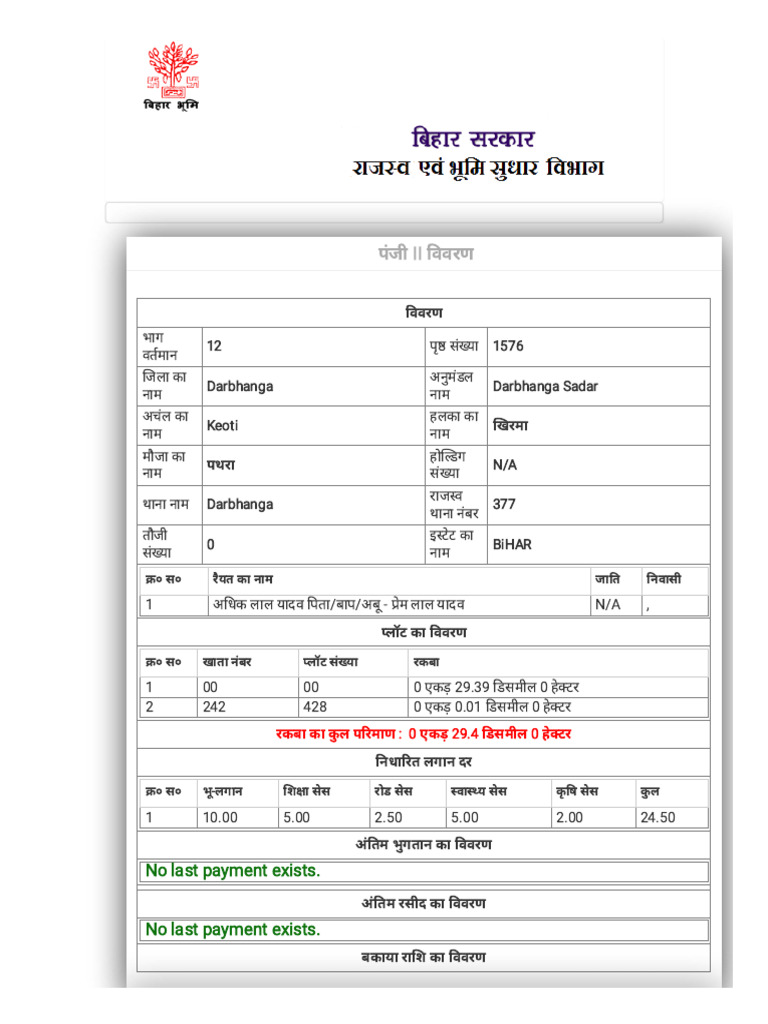Click the empty bar below the header
Viewport: 768px width, 1024px height.
pos(384,212)
